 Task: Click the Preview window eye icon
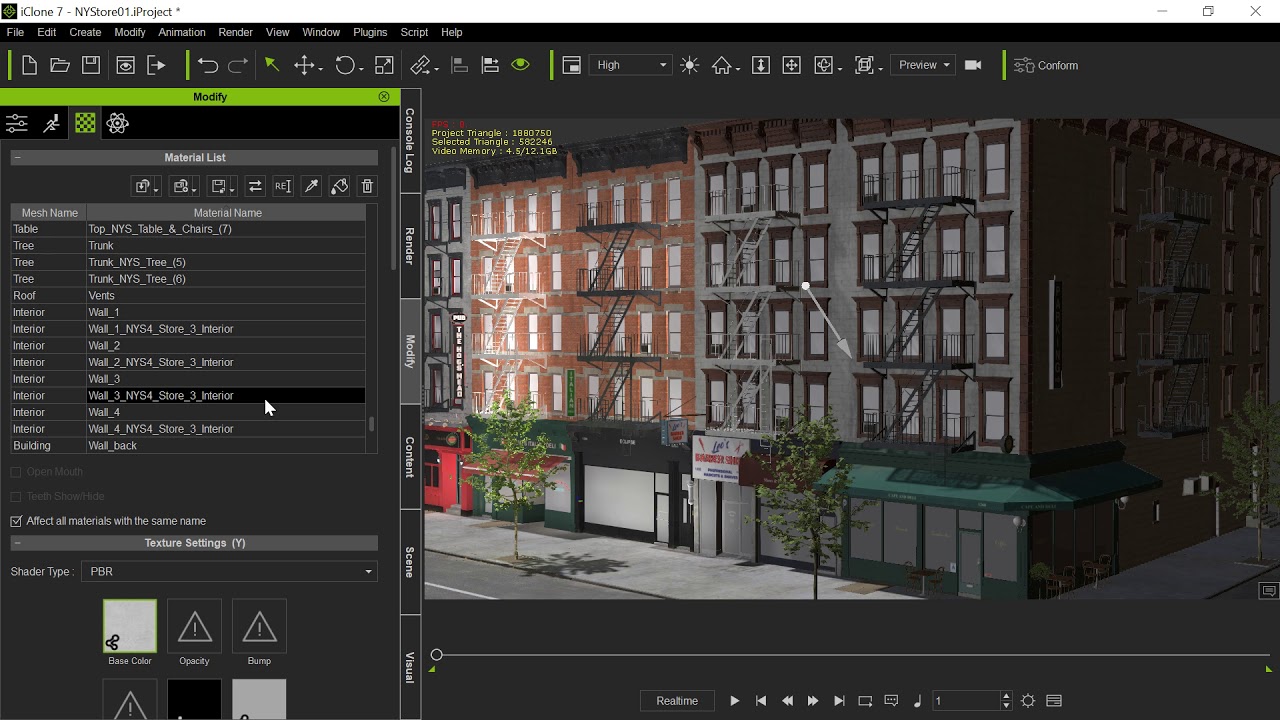pyautogui.click(x=125, y=65)
